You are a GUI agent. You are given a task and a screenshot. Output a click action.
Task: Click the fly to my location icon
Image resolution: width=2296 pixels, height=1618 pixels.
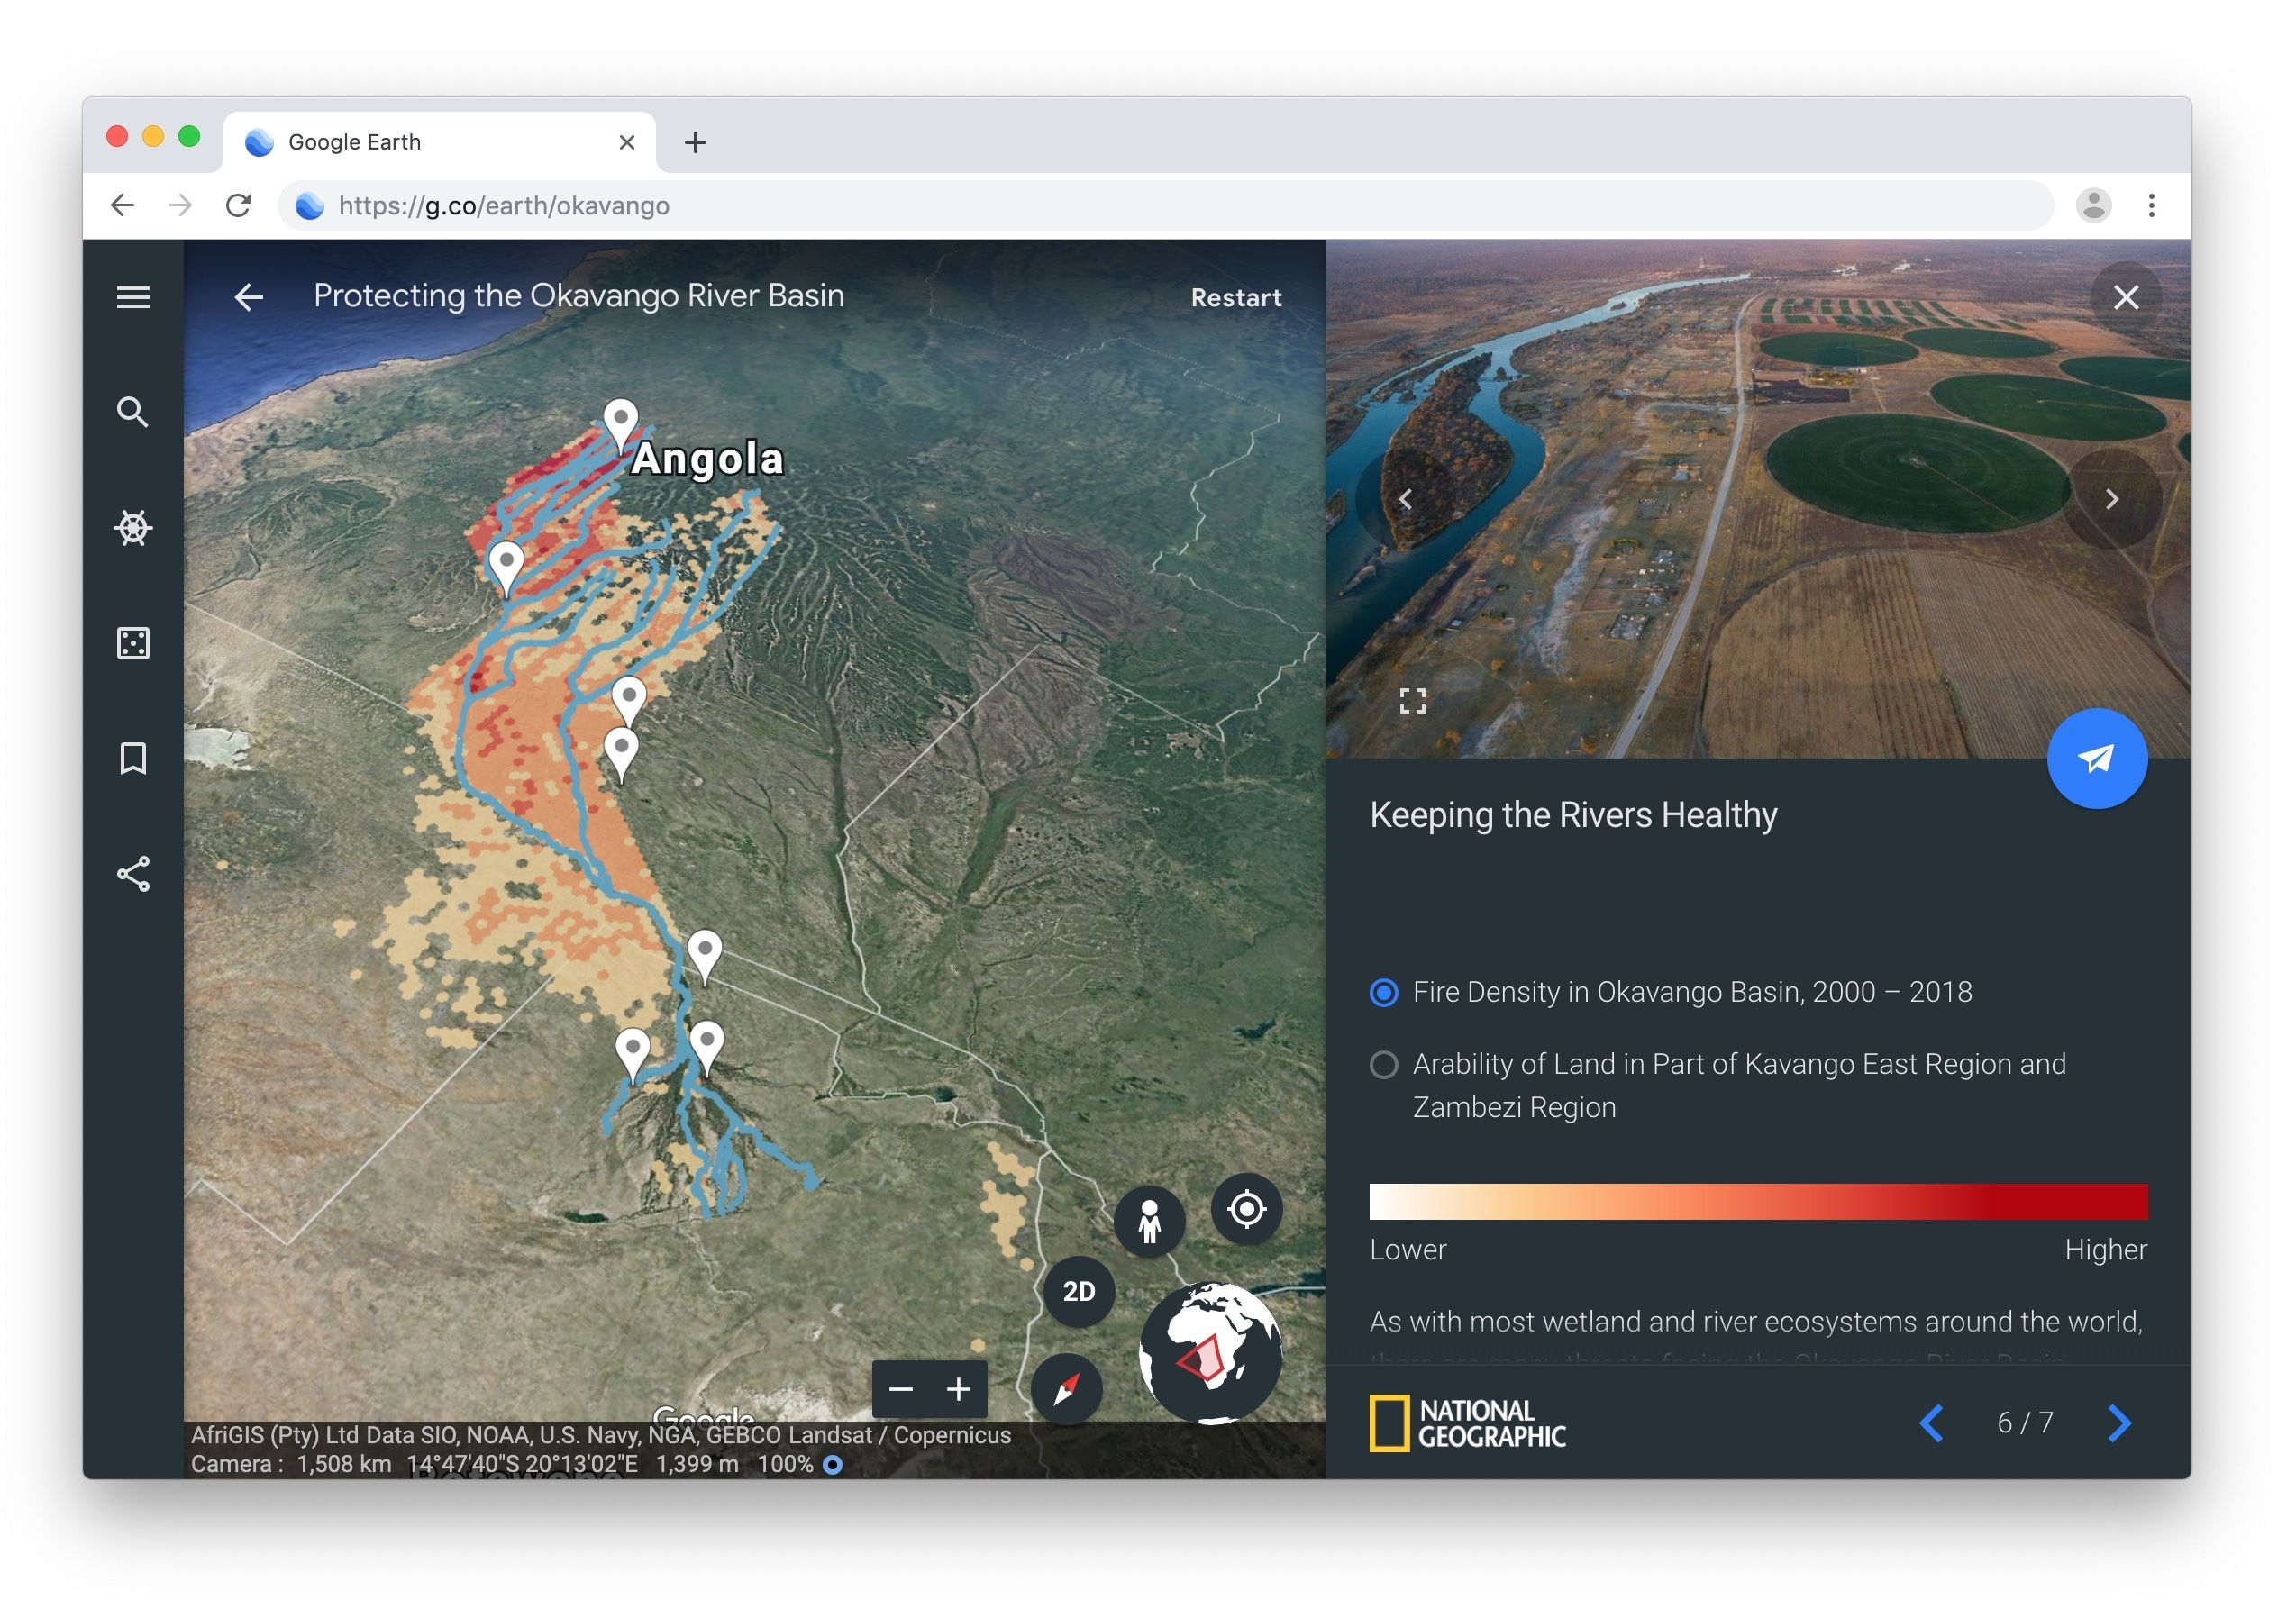point(1247,1210)
